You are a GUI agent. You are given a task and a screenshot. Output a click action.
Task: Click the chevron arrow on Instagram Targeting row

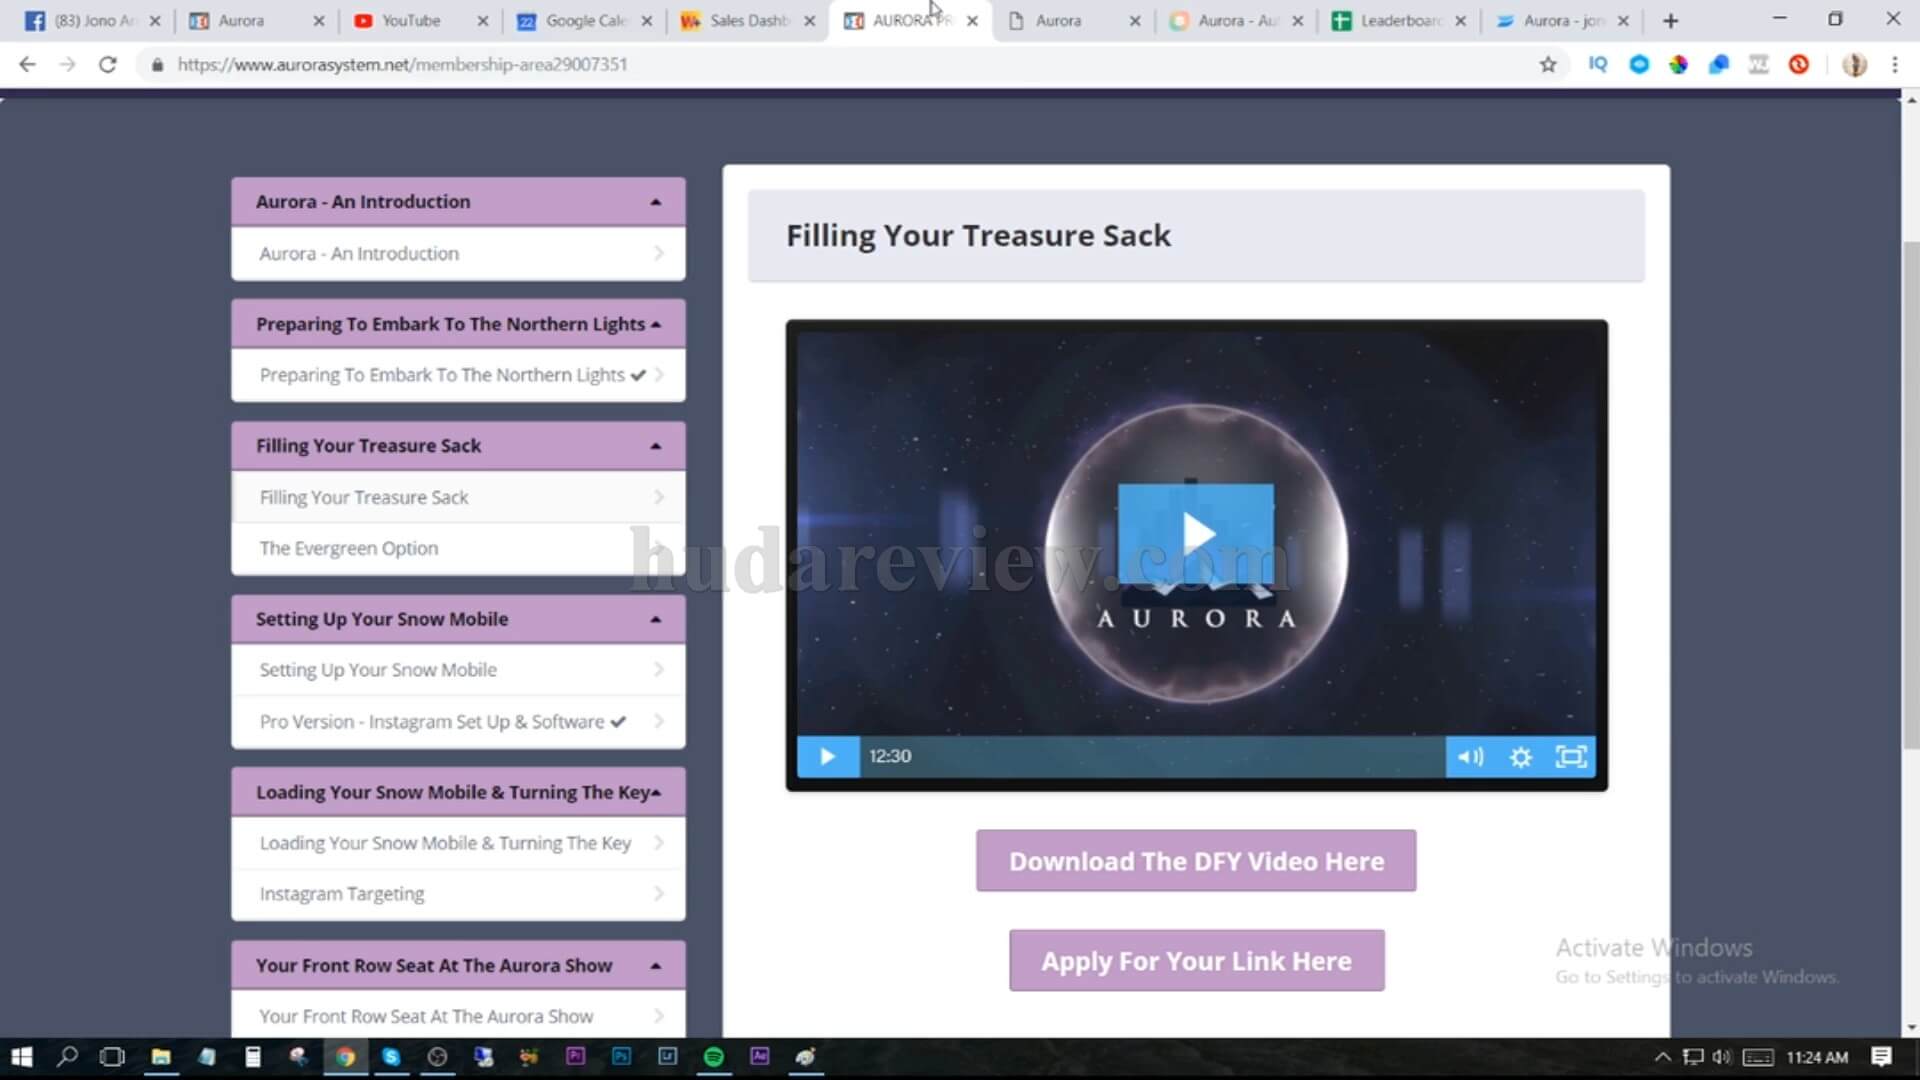pyautogui.click(x=658, y=894)
